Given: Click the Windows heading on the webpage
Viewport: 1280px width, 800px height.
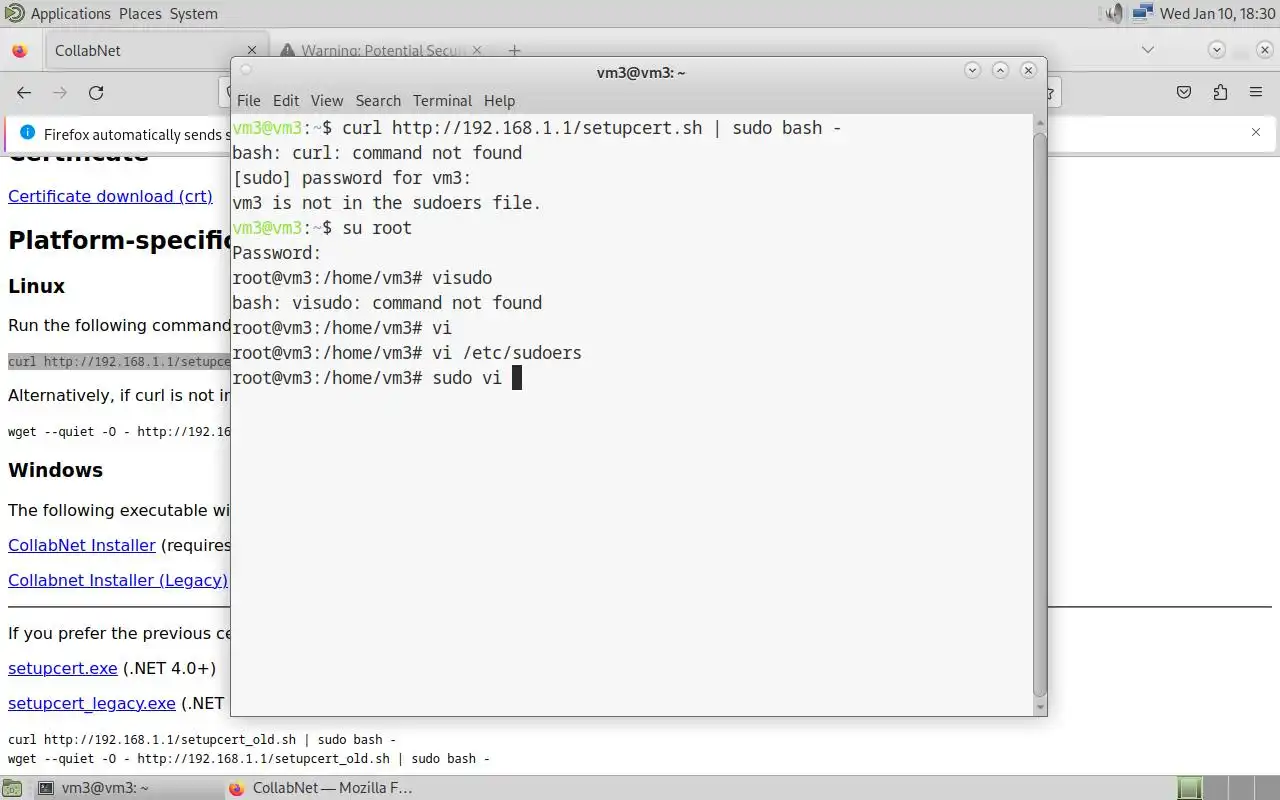Looking at the screenshot, I should pos(55,470).
